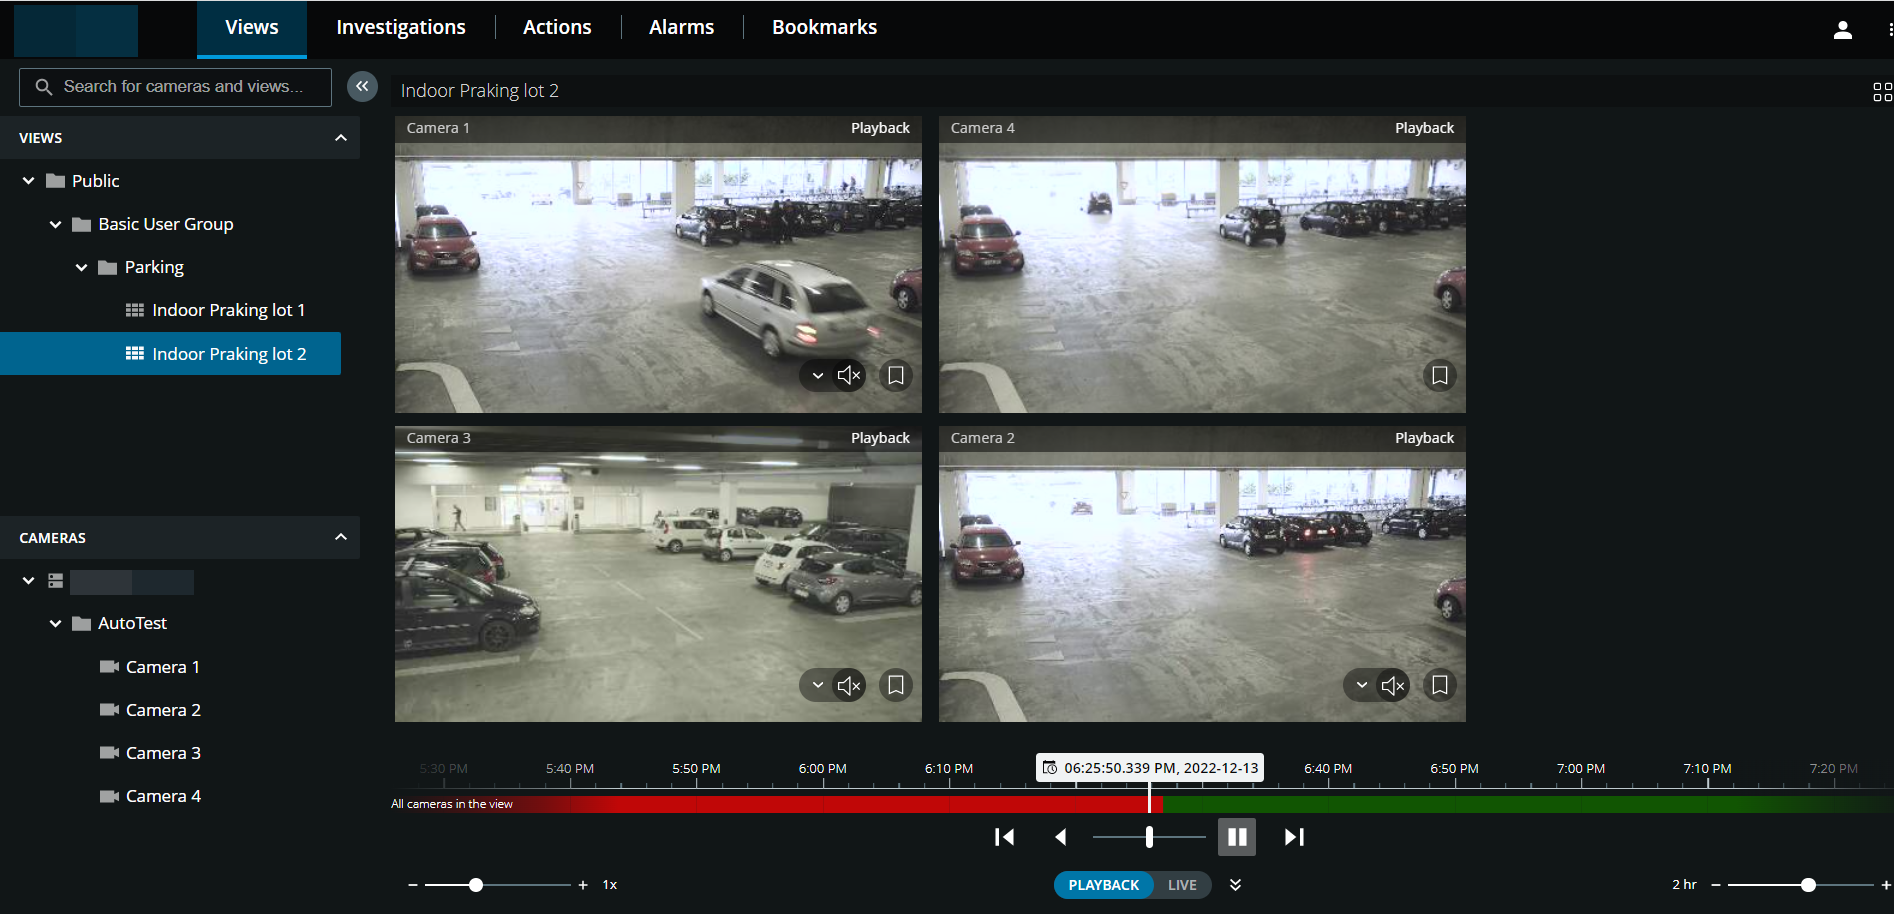Image resolution: width=1894 pixels, height=914 pixels.
Task: Open the grid view selector top right
Action: (x=1881, y=91)
